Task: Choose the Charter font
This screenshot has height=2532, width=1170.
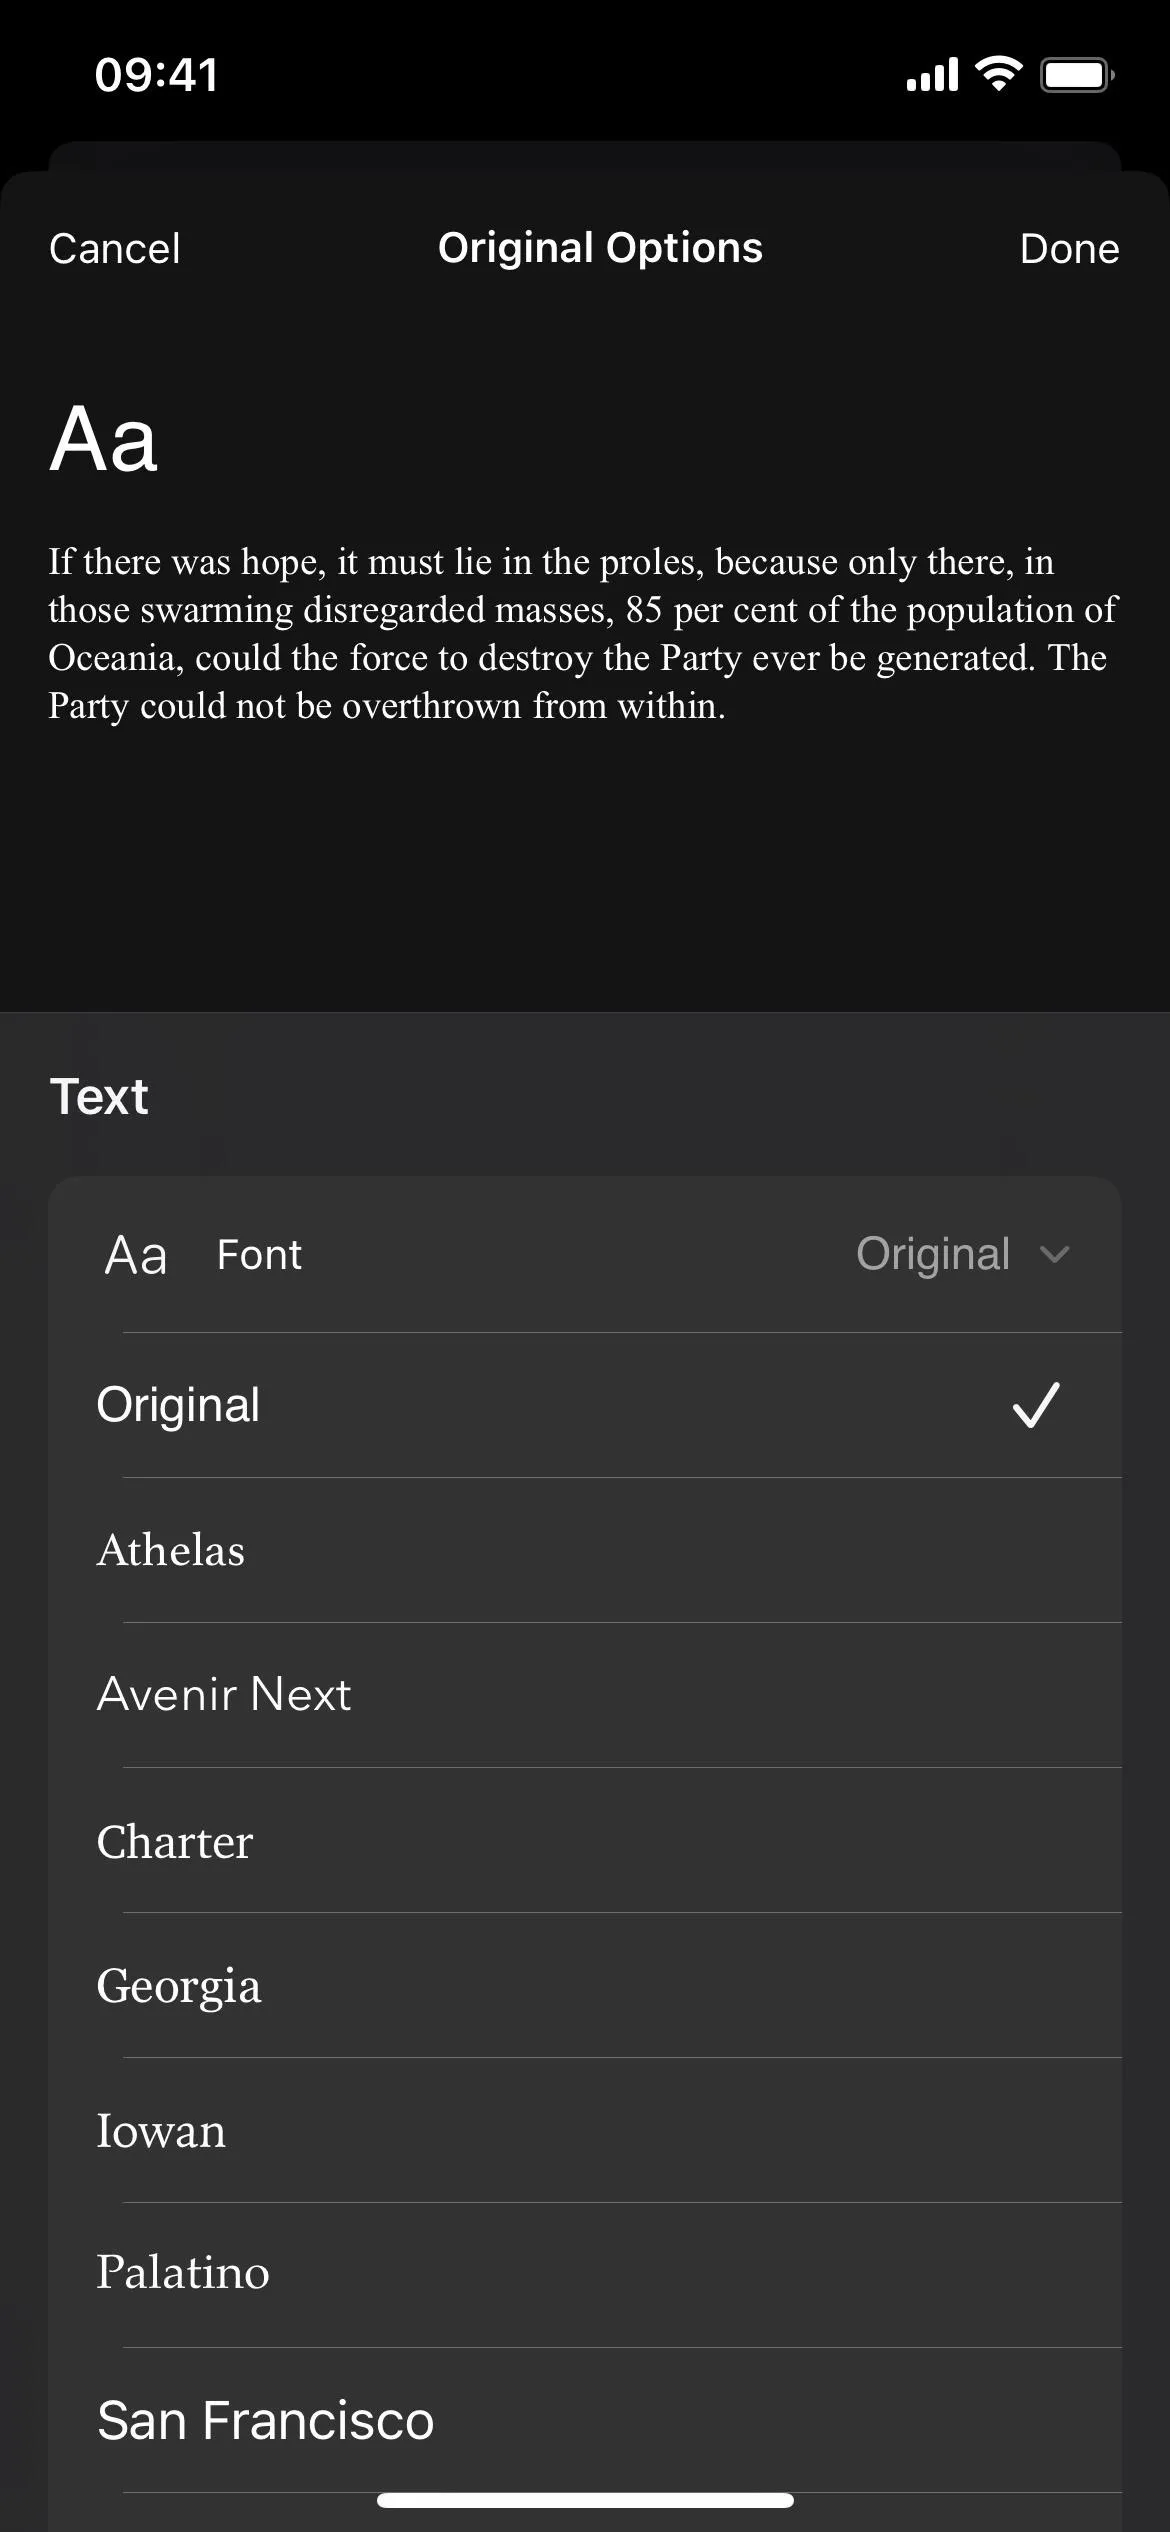Action: click(585, 1840)
